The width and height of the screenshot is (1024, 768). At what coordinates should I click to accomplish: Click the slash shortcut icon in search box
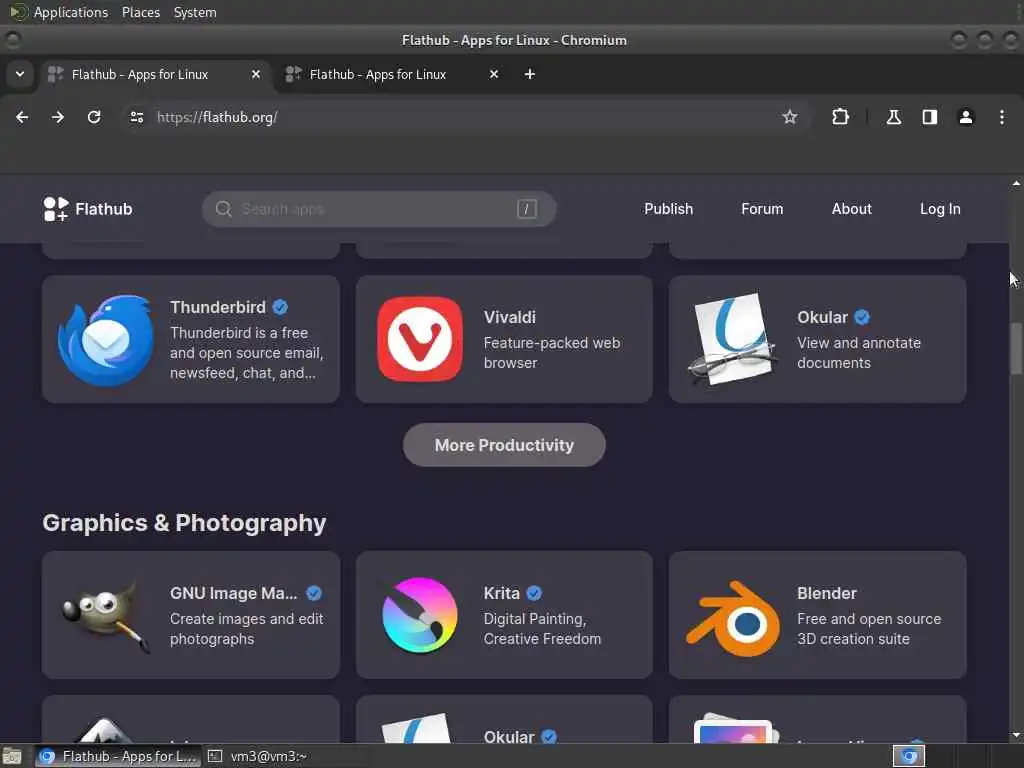point(526,209)
